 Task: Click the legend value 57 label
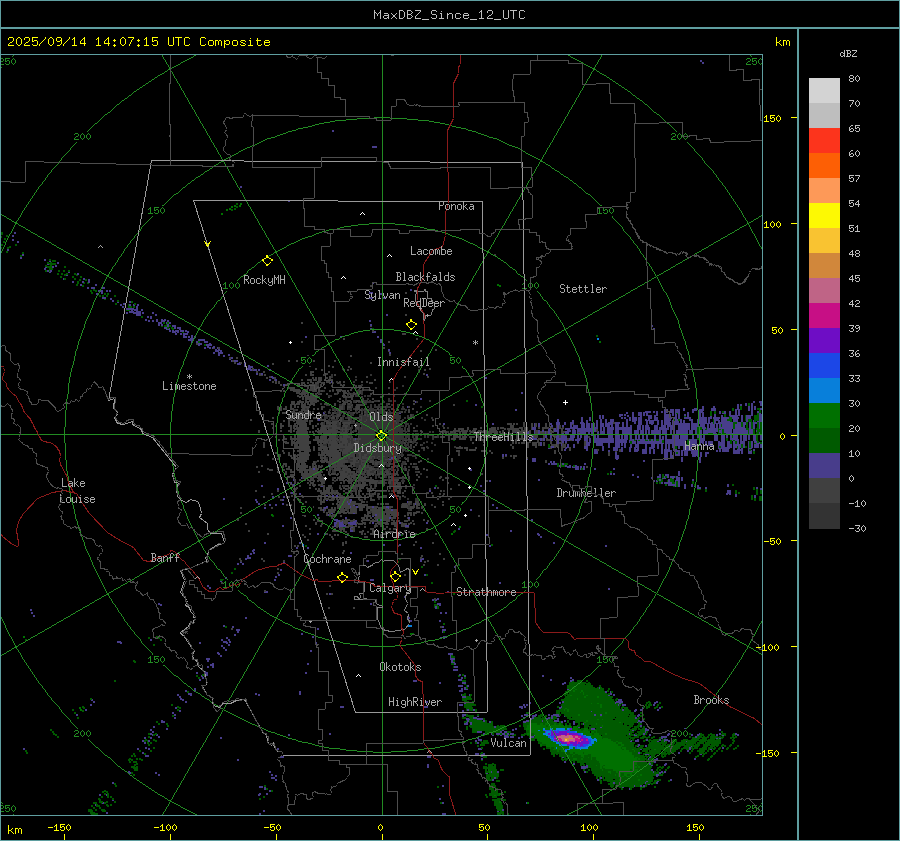[854, 179]
